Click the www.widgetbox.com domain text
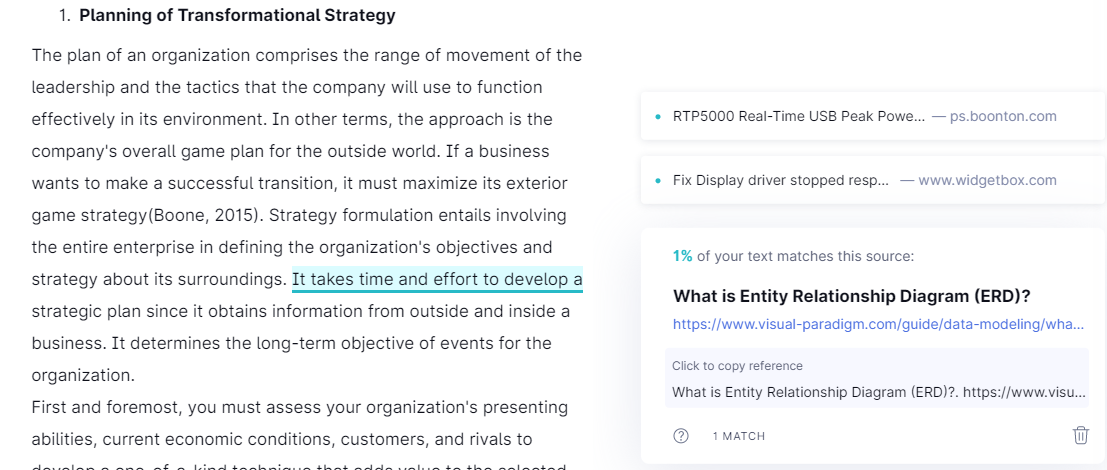Viewport: 1107px width, 470px height. point(988,180)
